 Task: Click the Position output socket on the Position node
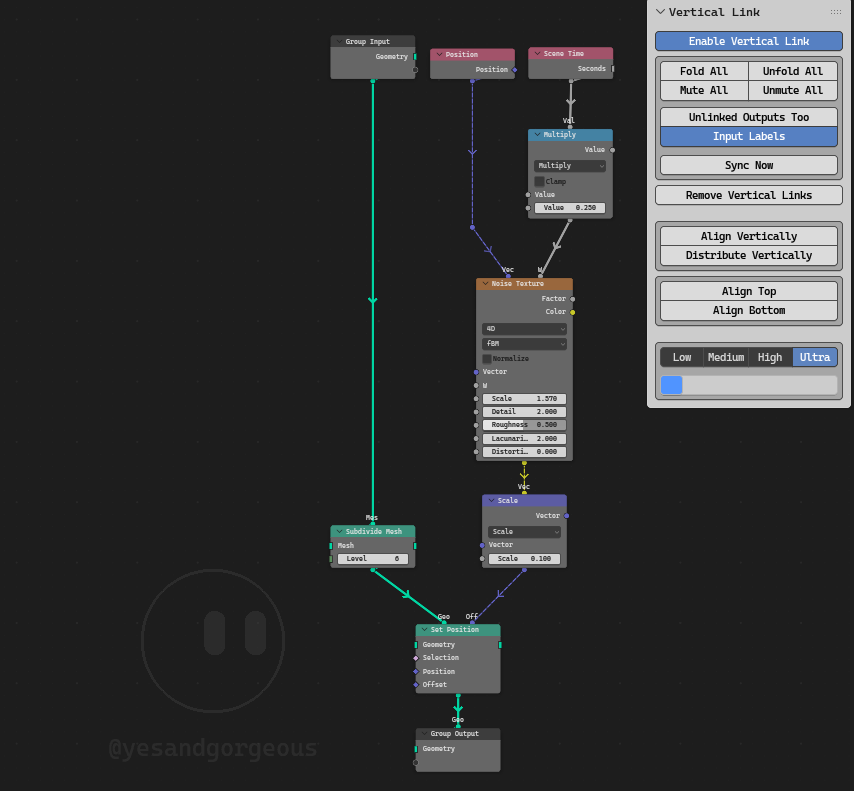(515, 70)
